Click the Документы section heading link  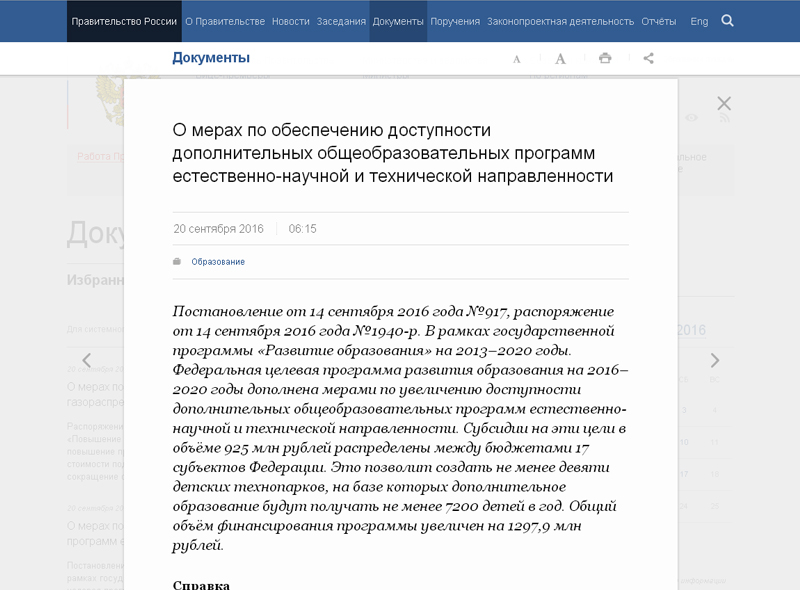click(211, 58)
